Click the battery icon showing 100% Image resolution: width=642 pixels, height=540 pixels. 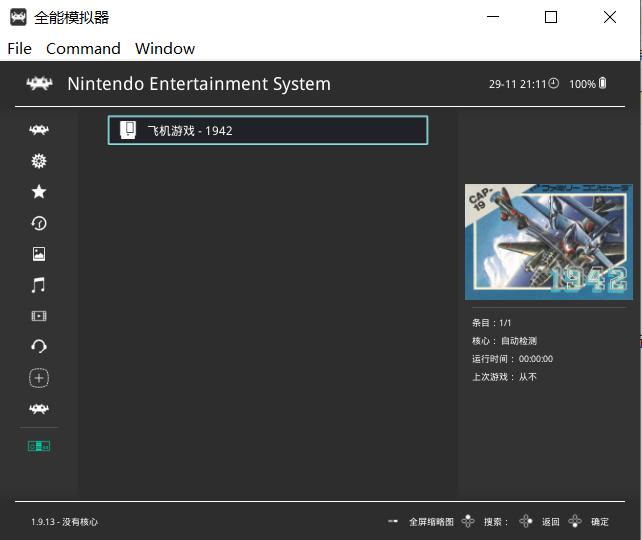click(x=602, y=83)
